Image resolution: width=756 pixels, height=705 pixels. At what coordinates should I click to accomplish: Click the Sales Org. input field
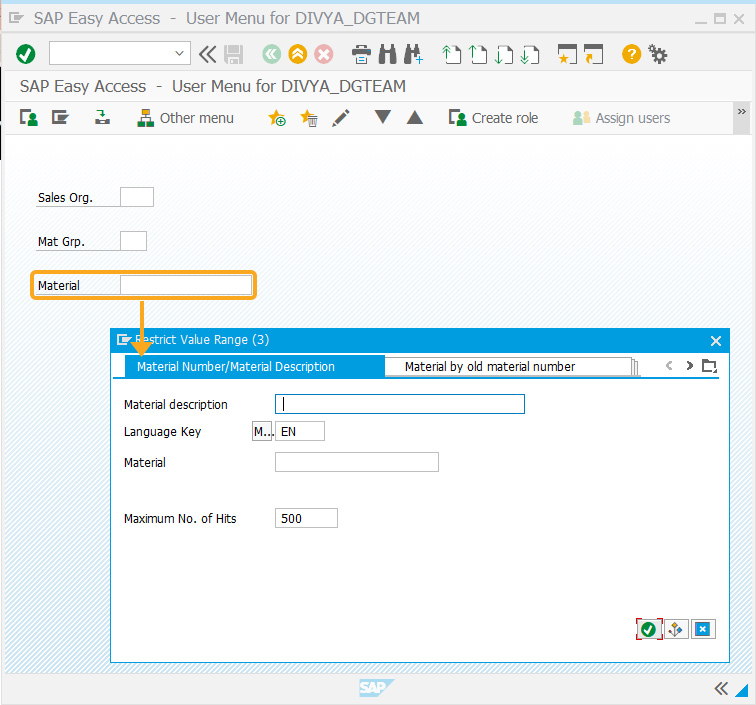tap(137, 197)
